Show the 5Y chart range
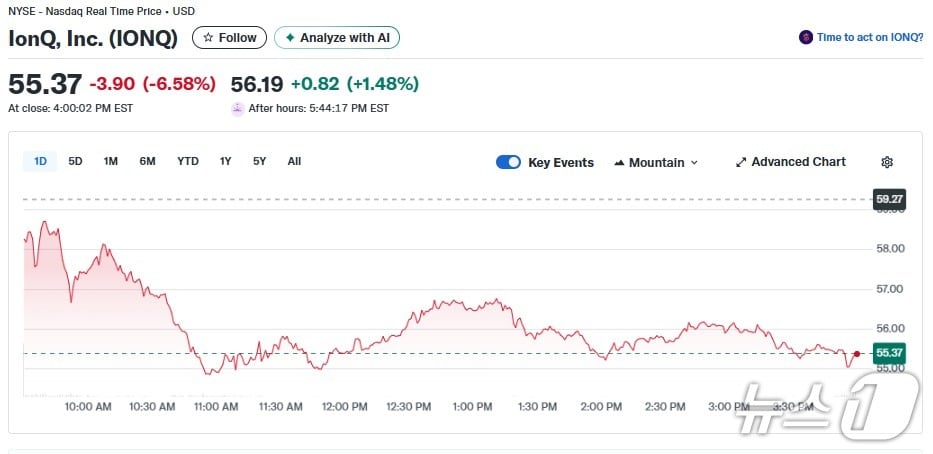This screenshot has height=454, width=933. (x=260, y=161)
